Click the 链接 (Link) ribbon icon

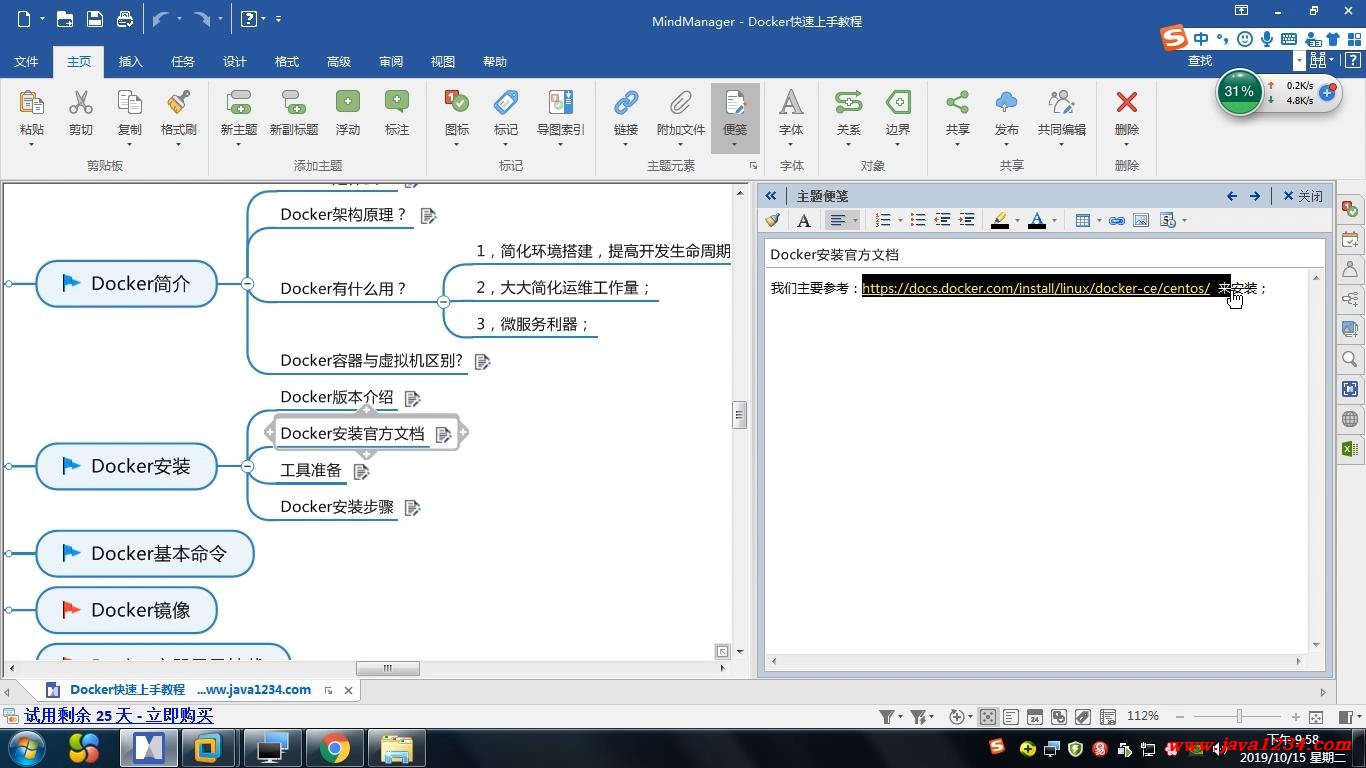tap(626, 104)
